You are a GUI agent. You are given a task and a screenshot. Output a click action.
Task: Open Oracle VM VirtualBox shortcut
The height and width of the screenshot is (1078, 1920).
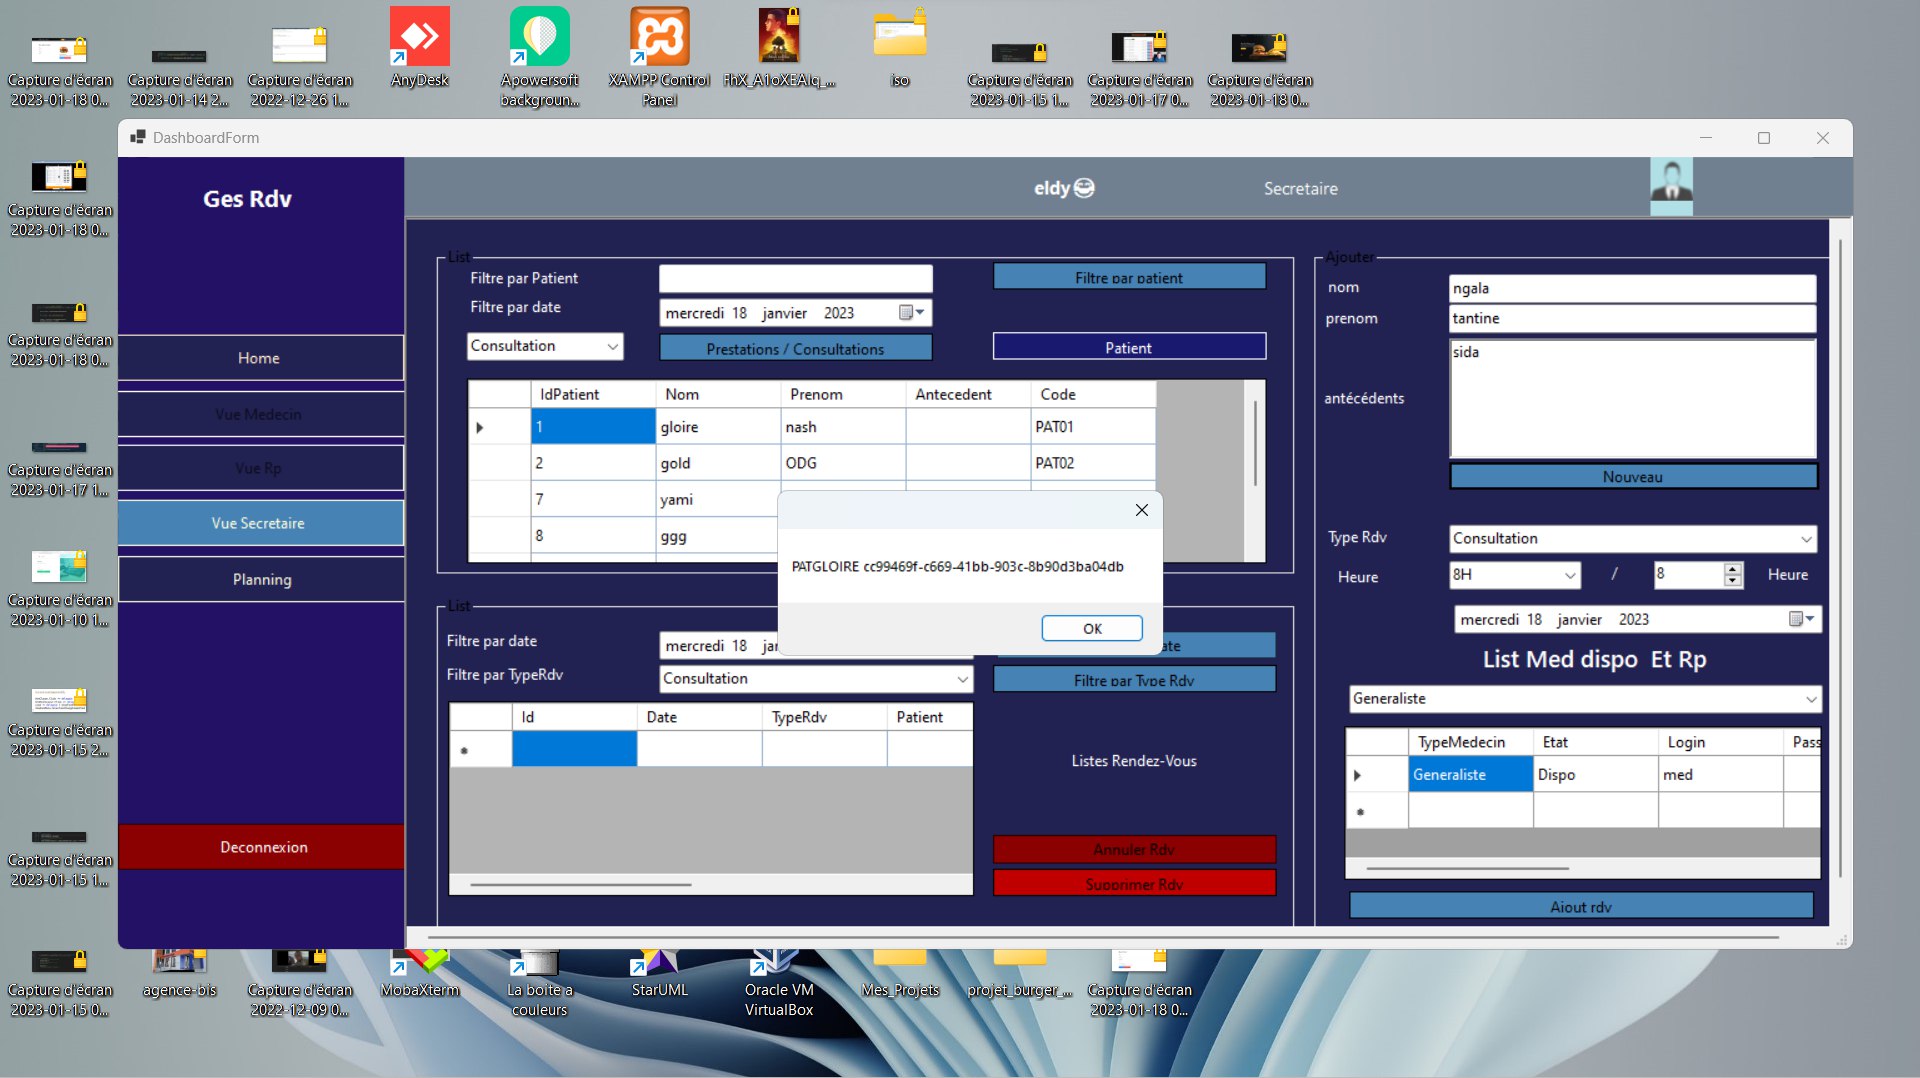(x=779, y=984)
